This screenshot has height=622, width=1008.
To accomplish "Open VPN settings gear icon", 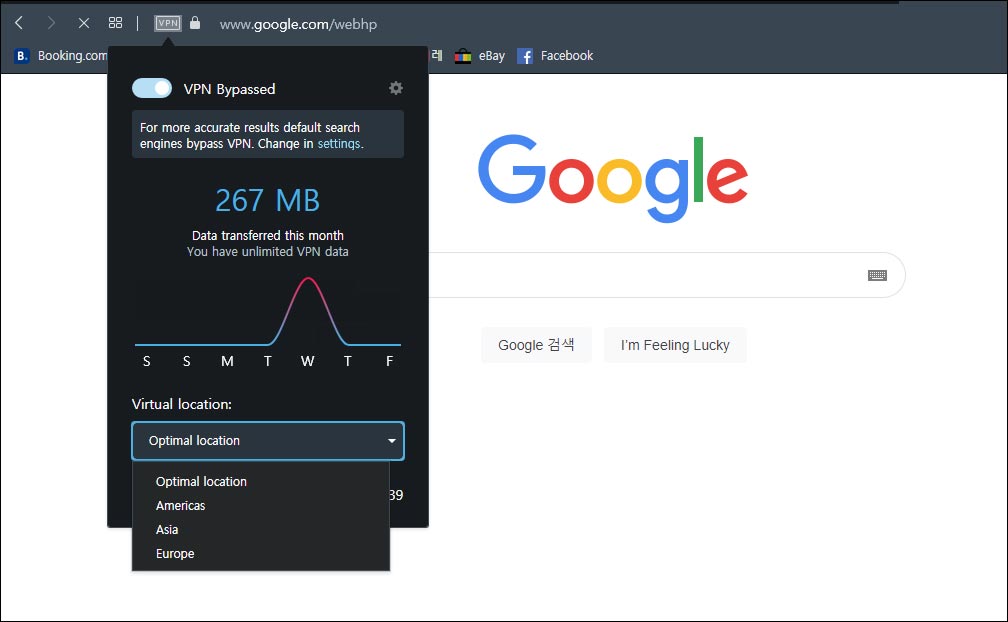I will tap(396, 88).
